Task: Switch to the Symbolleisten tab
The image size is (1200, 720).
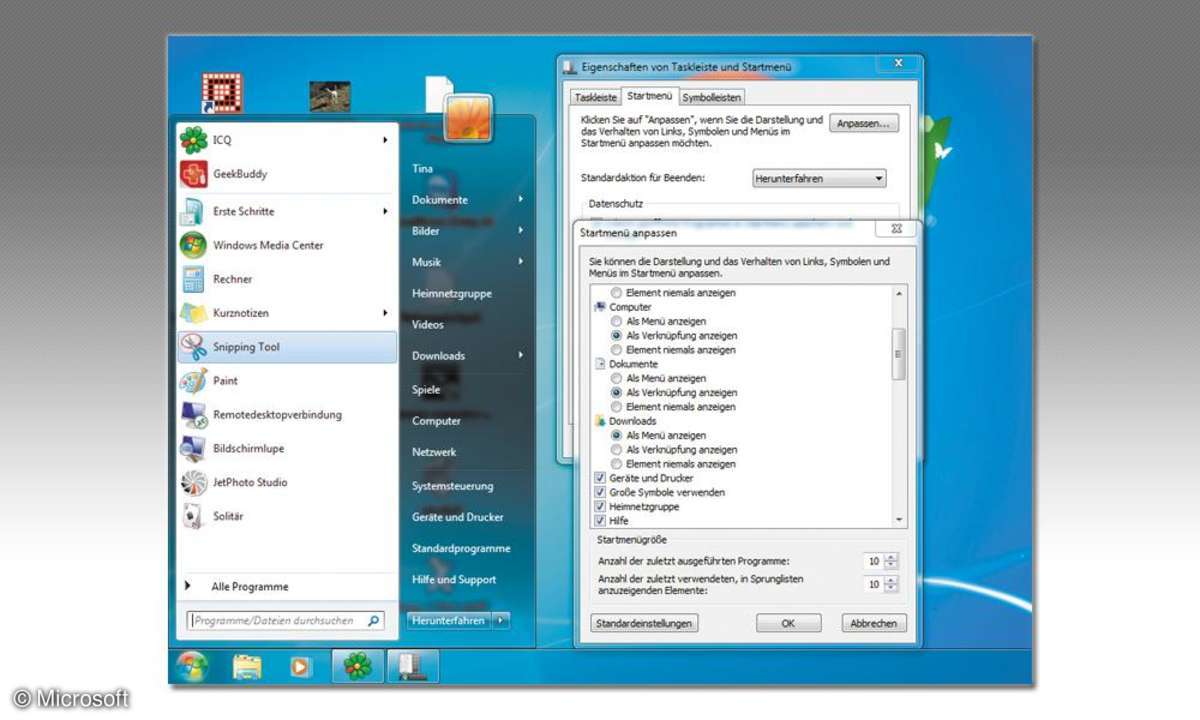Action: pos(711,98)
